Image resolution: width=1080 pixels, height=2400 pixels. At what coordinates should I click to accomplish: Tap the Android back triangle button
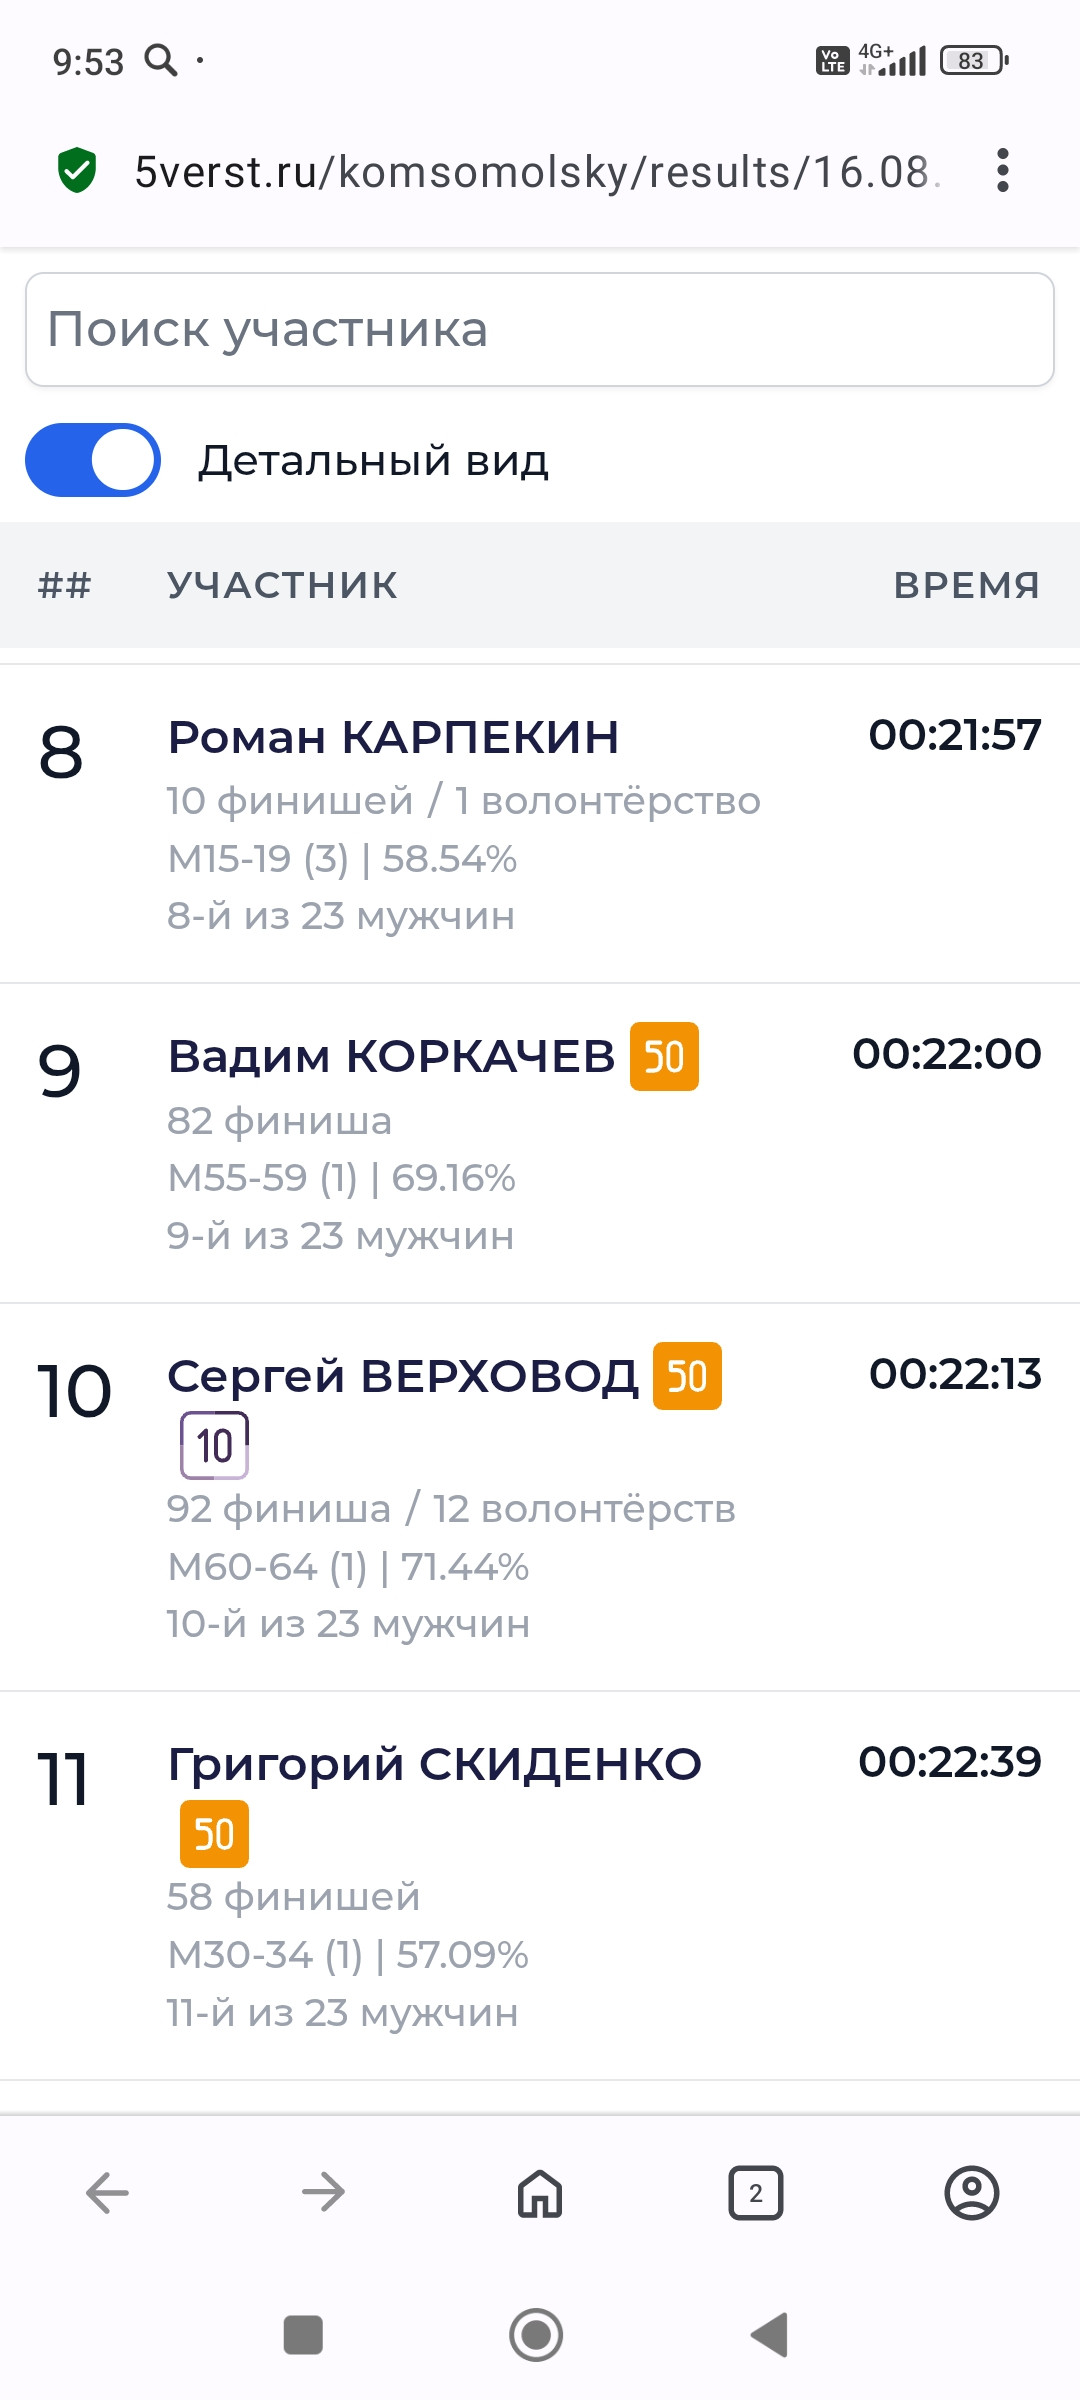pyautogui.click(x=770, y=2335)
